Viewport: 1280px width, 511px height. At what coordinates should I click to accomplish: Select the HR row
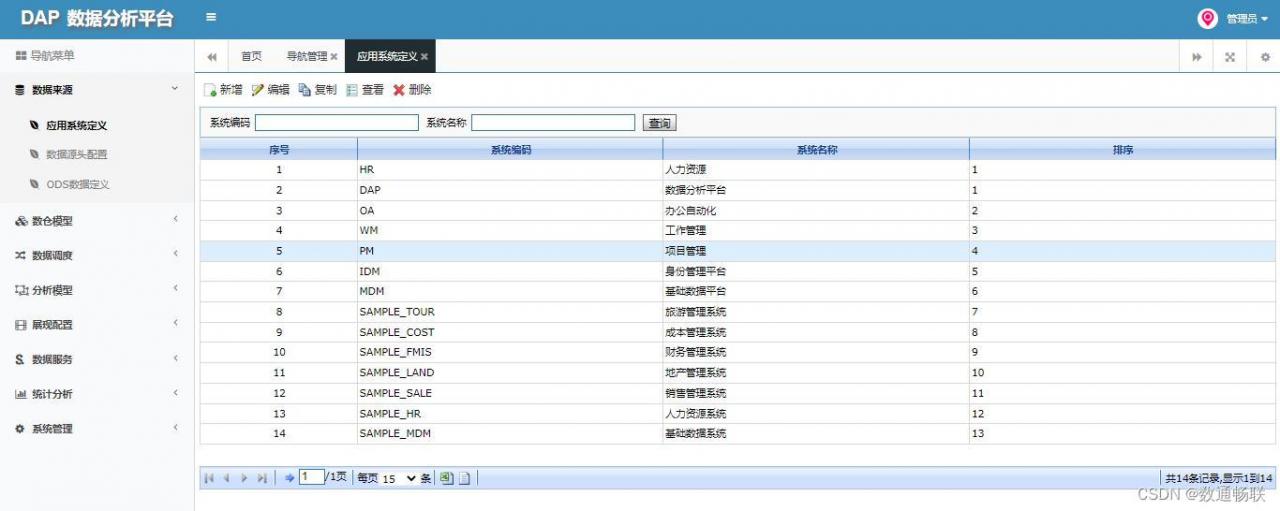[738, 170]
